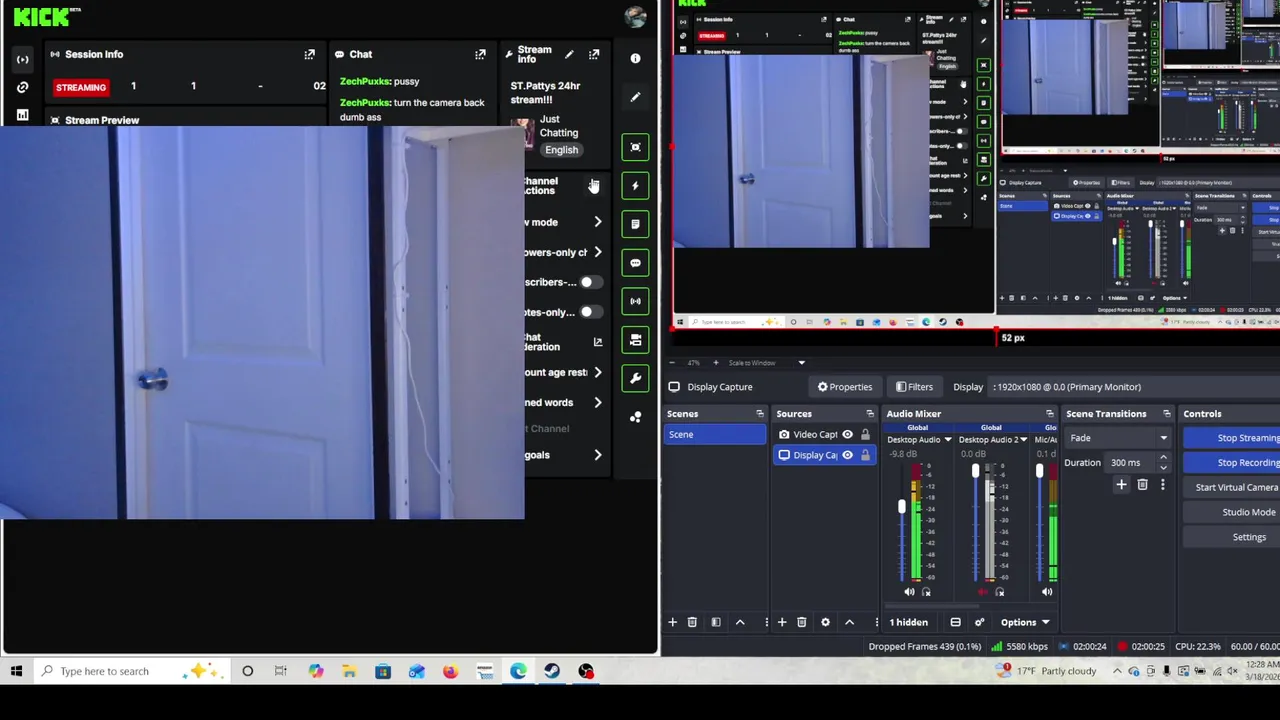Select the Video Capture source row
The image size is (1280, 720).
click(x=824, y=435)
